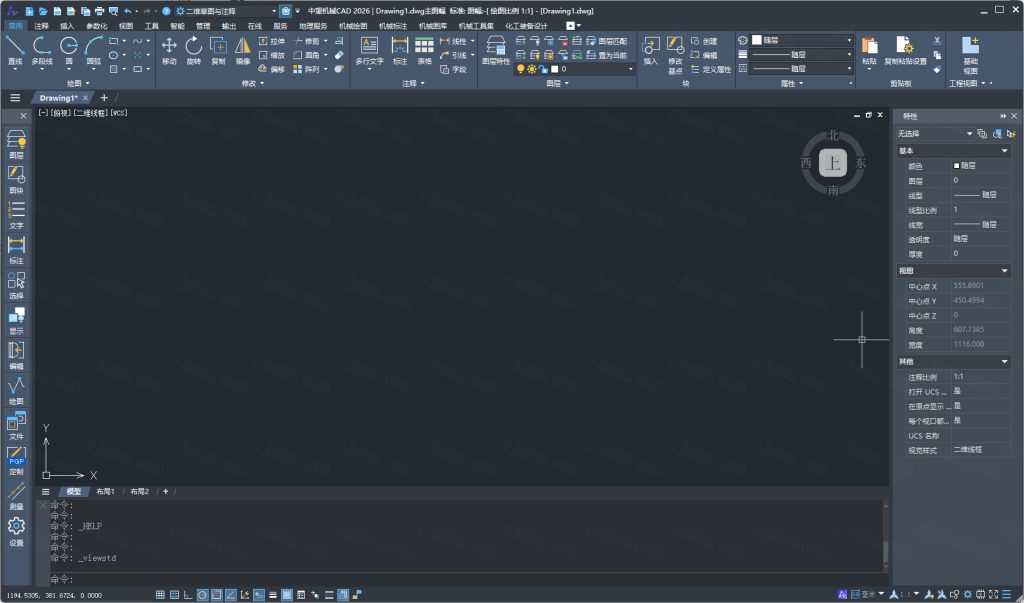1024x603 pixels.
Task: Open the 随层 color swatch dropdown in ribbon
Action: click(x=802, y=40)
